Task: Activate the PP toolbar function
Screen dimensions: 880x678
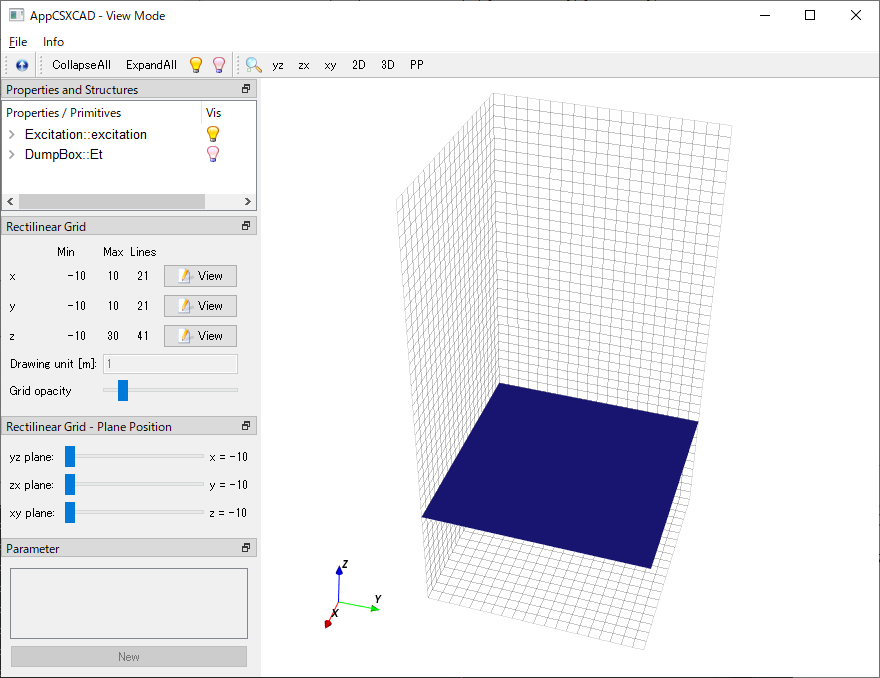Action: point(416,64)
